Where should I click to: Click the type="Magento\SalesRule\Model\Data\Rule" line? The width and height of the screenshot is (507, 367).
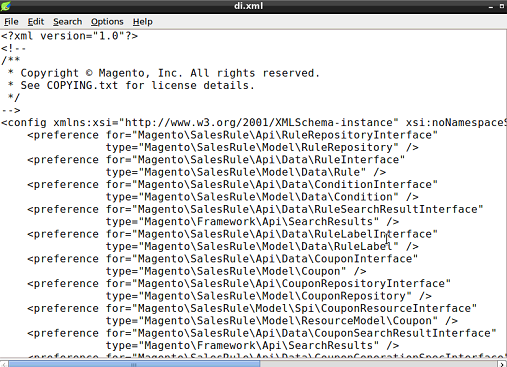coord(246,172)
